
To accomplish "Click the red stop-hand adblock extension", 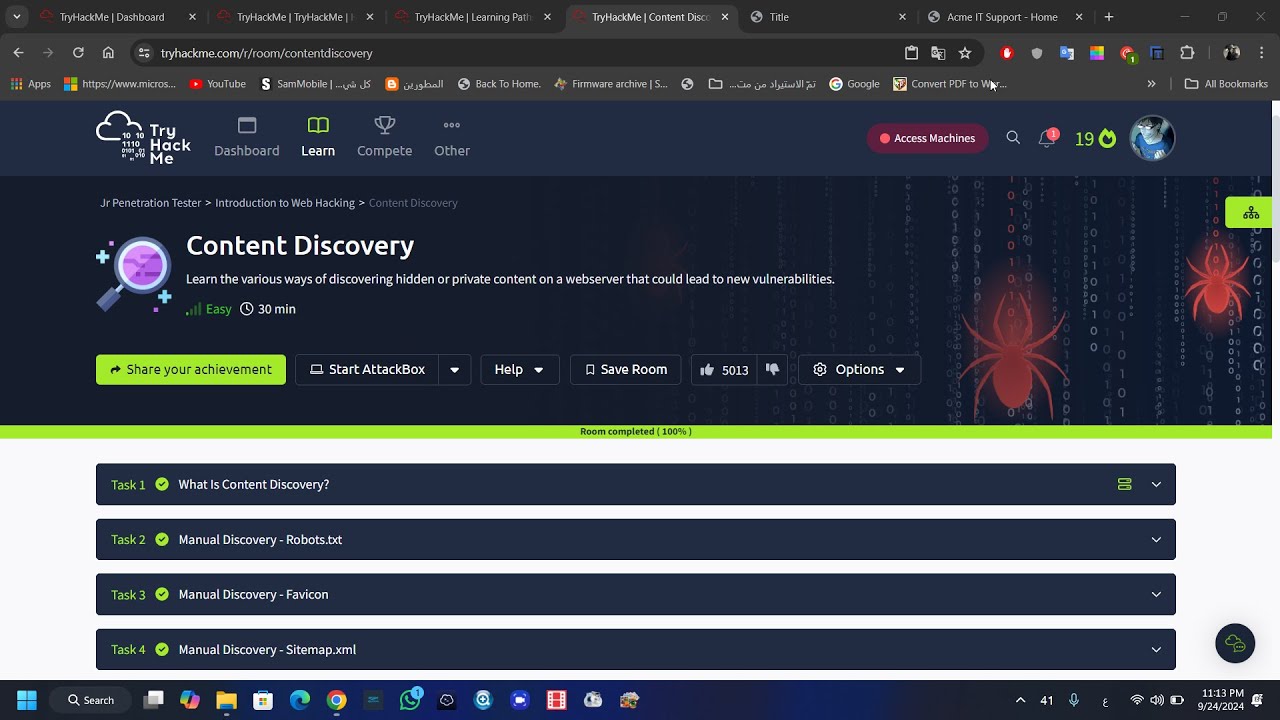I will 1007,53.
